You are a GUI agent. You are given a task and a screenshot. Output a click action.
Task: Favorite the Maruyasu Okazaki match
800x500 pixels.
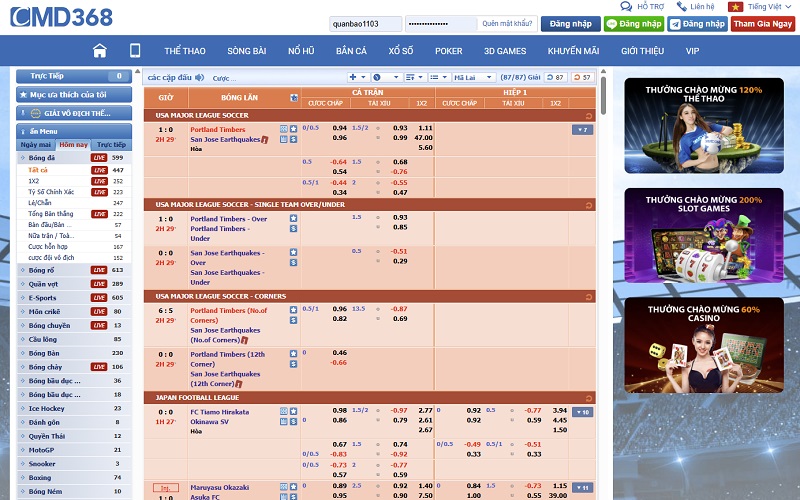pyautogui.click(x=293, y=487)
